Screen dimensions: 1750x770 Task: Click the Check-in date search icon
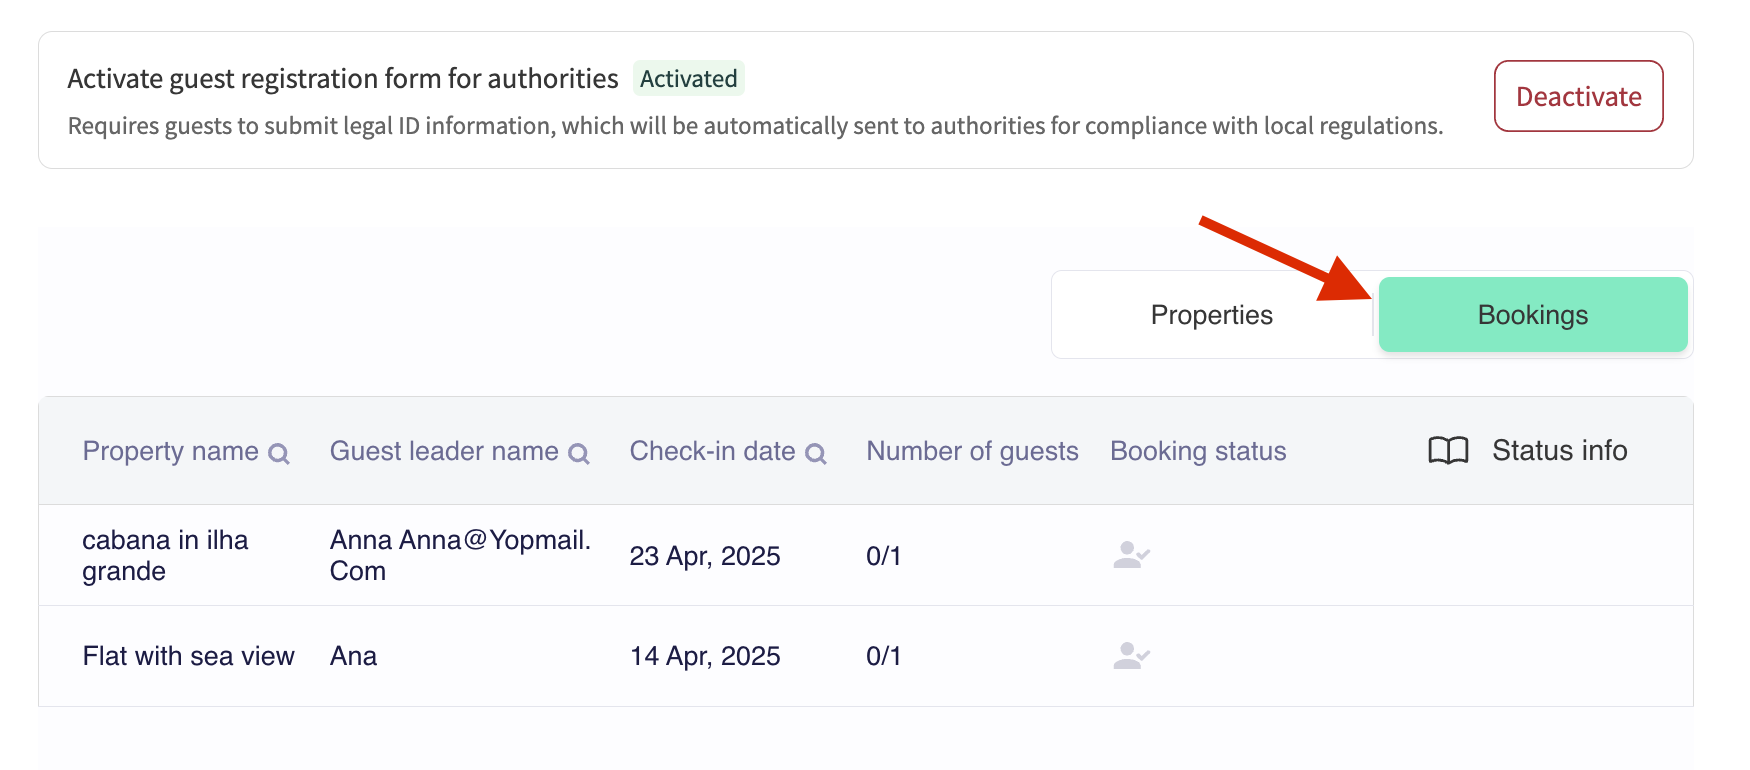pyautogui.click(x=816, y=454)
